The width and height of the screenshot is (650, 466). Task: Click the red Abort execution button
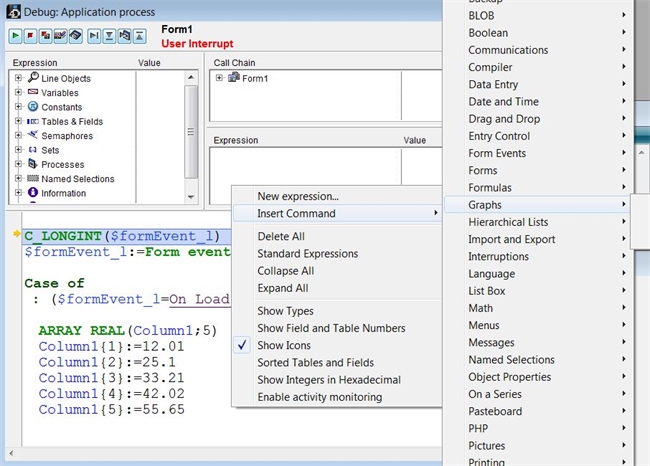32,35
